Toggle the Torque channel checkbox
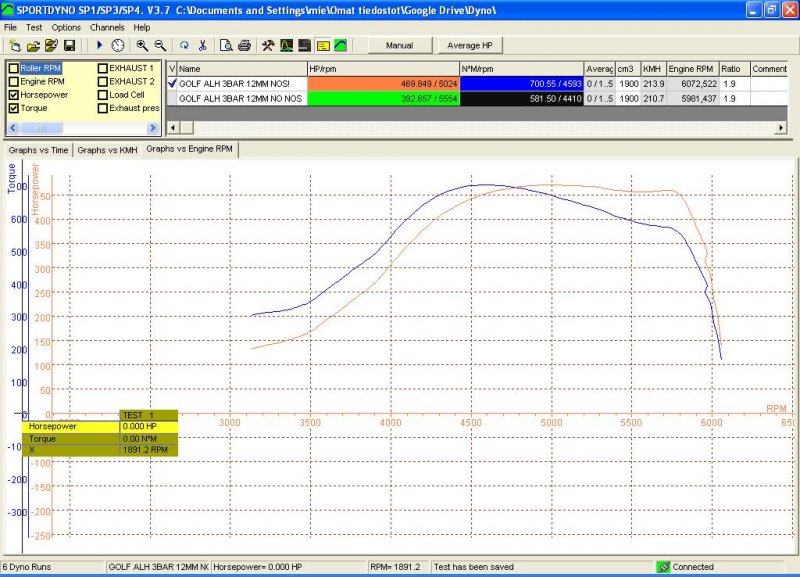The height and width of the screenshot is (577, 800). 14,108
